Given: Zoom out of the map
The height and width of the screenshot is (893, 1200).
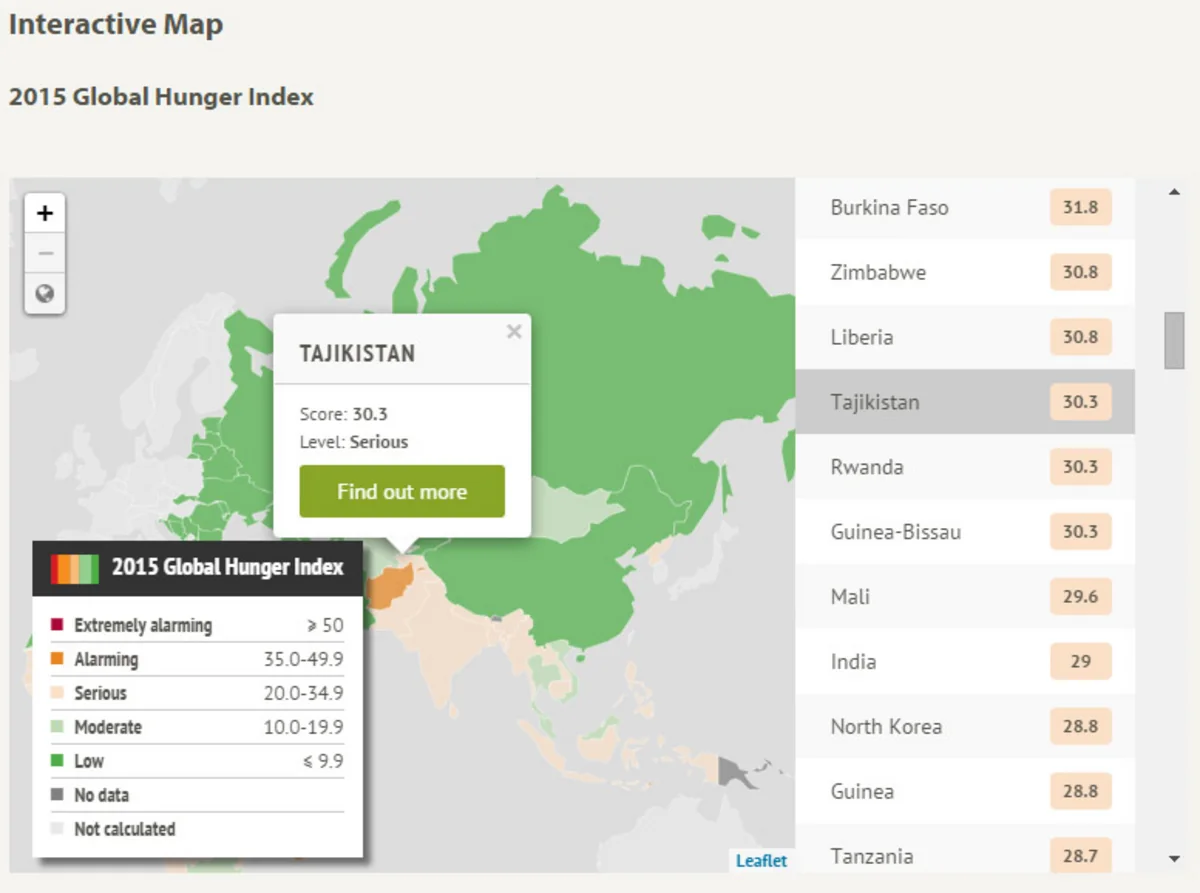Looking at the screenshot, I should click(x=45, y=253).
